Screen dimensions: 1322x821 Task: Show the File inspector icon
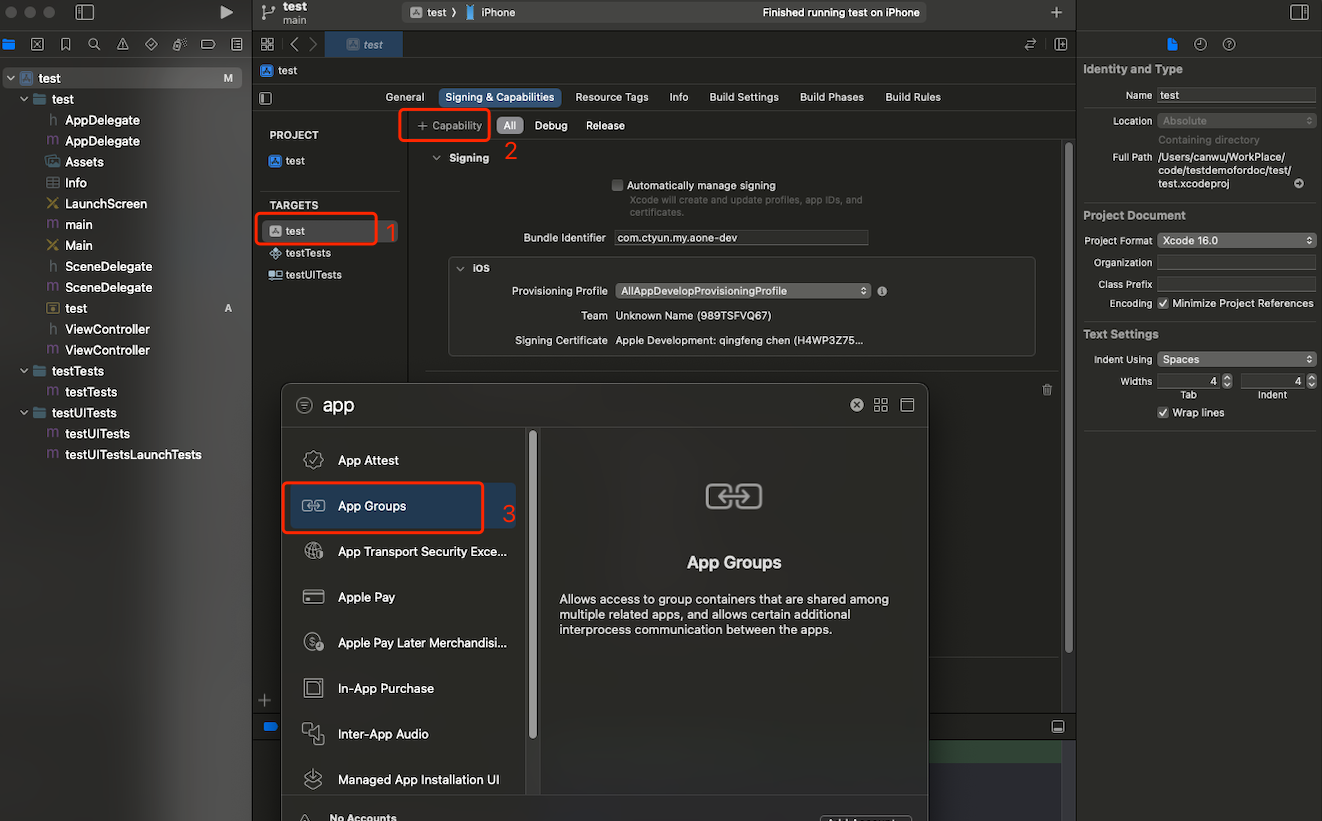1172,44
